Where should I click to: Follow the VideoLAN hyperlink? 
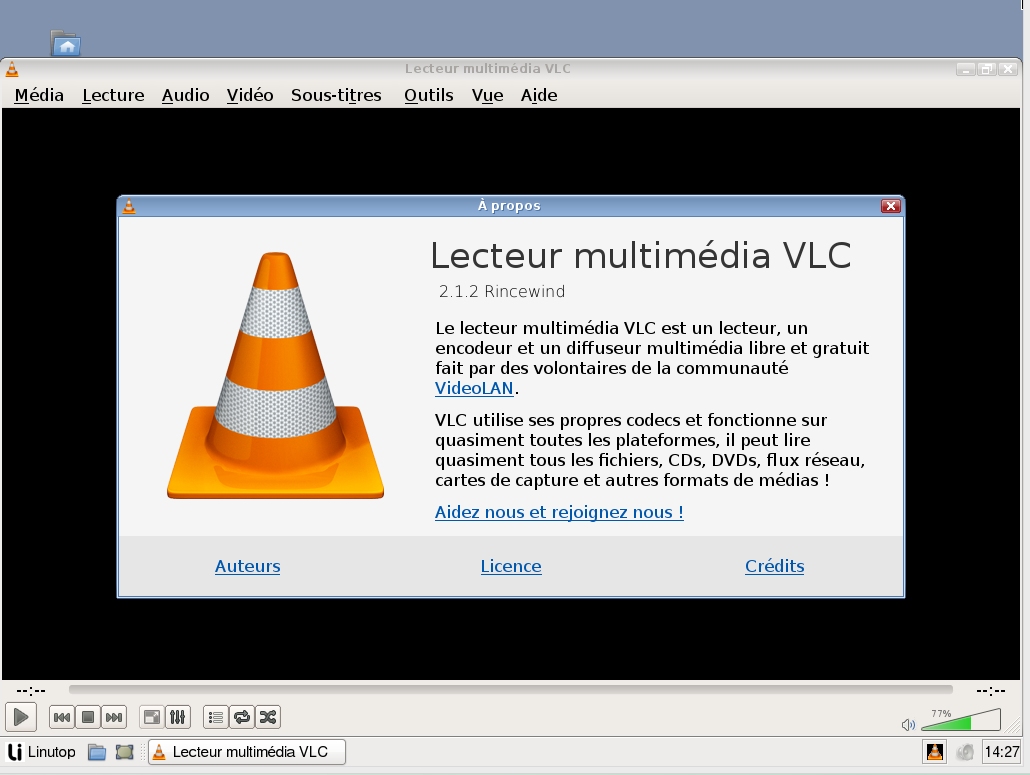474,388
